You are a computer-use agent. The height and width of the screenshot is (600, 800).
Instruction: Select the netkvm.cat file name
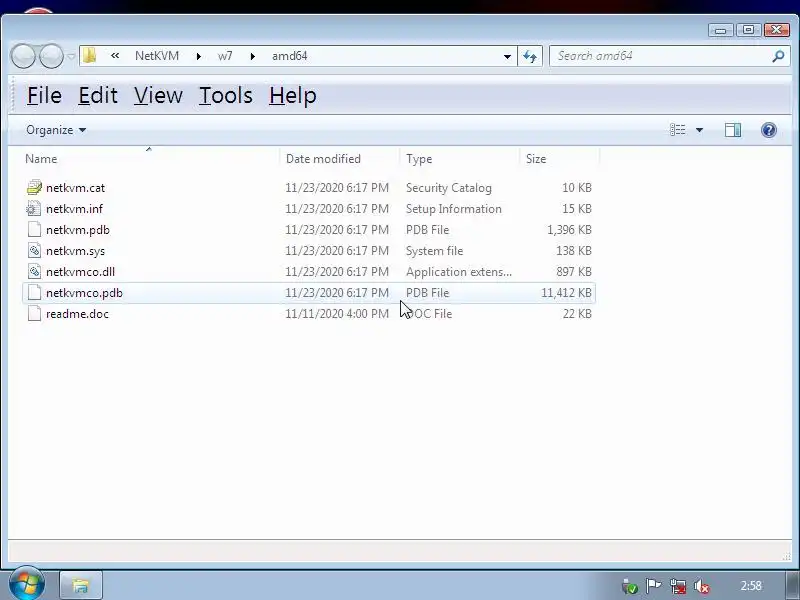[x=76, y=188]
